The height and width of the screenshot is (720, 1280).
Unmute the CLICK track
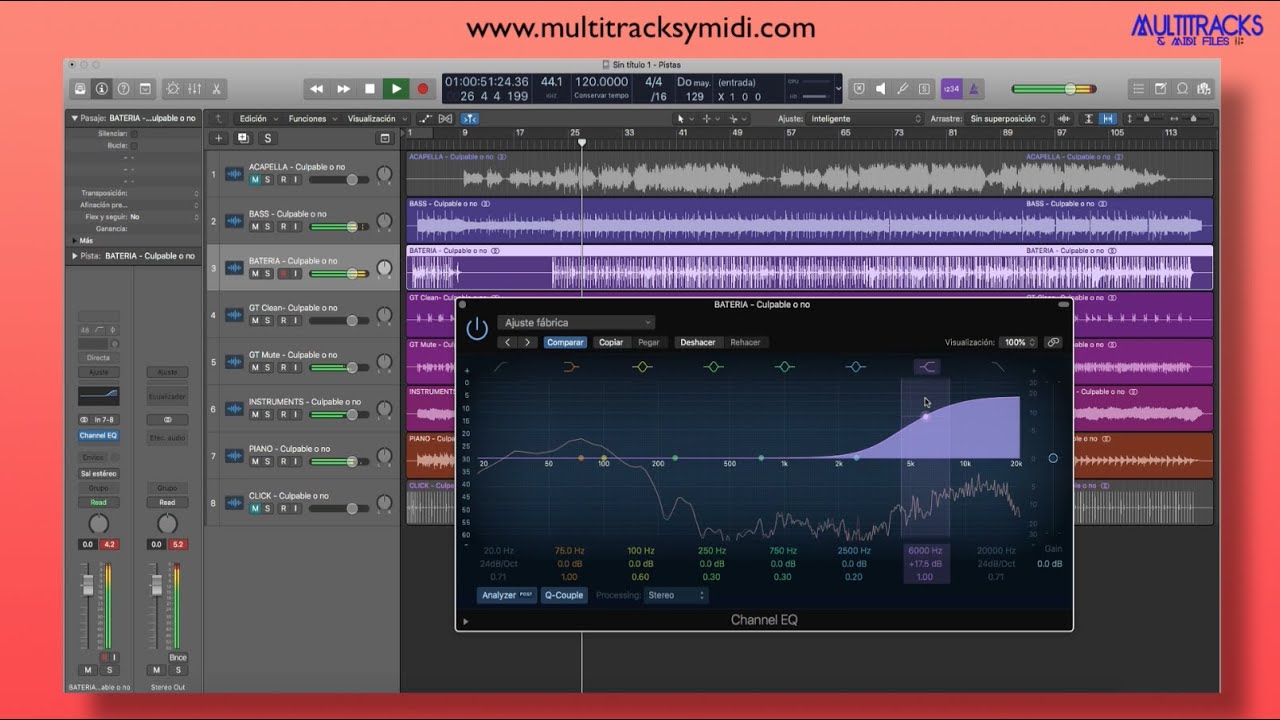click(255, 508)
